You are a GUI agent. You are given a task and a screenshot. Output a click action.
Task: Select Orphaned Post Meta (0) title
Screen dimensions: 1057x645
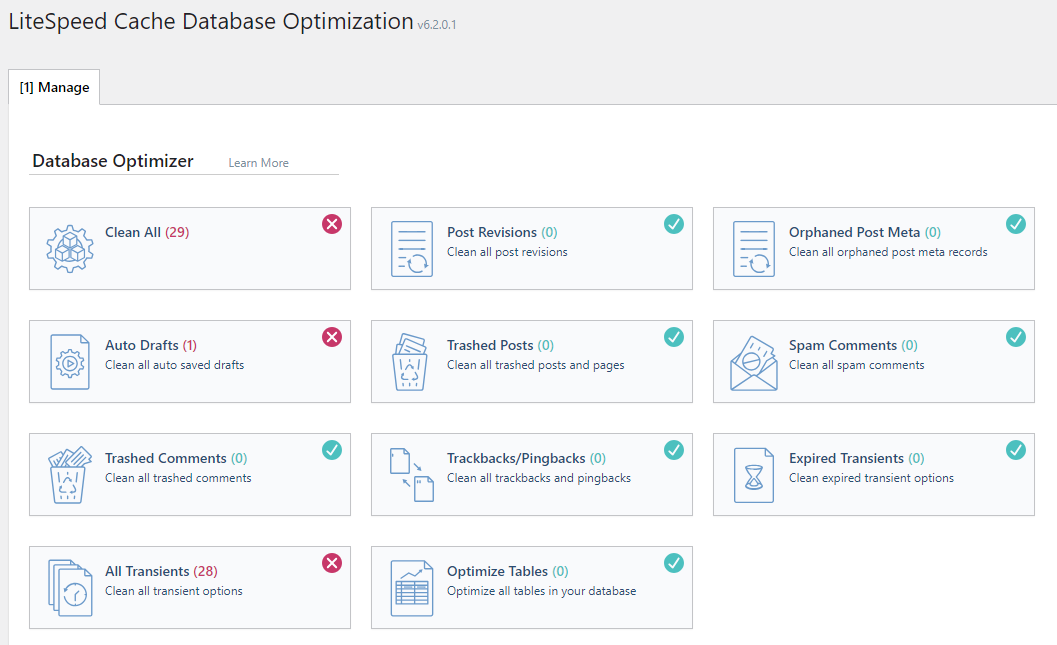point(865,233)
